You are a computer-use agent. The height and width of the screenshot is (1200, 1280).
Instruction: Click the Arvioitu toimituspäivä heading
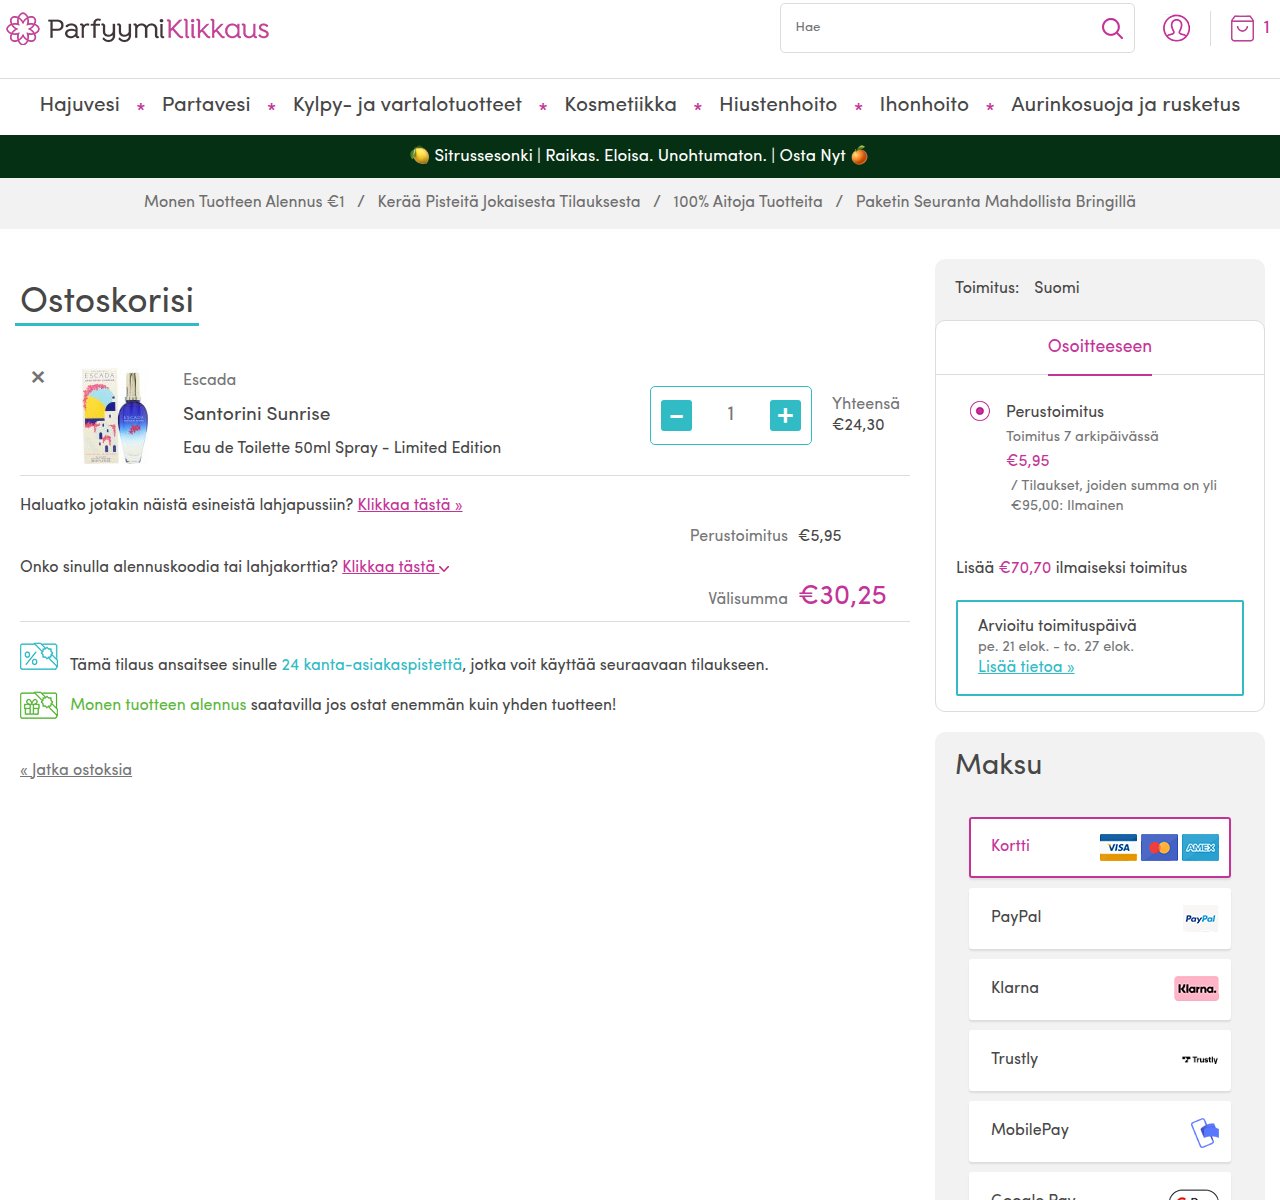pos(1057,626)
